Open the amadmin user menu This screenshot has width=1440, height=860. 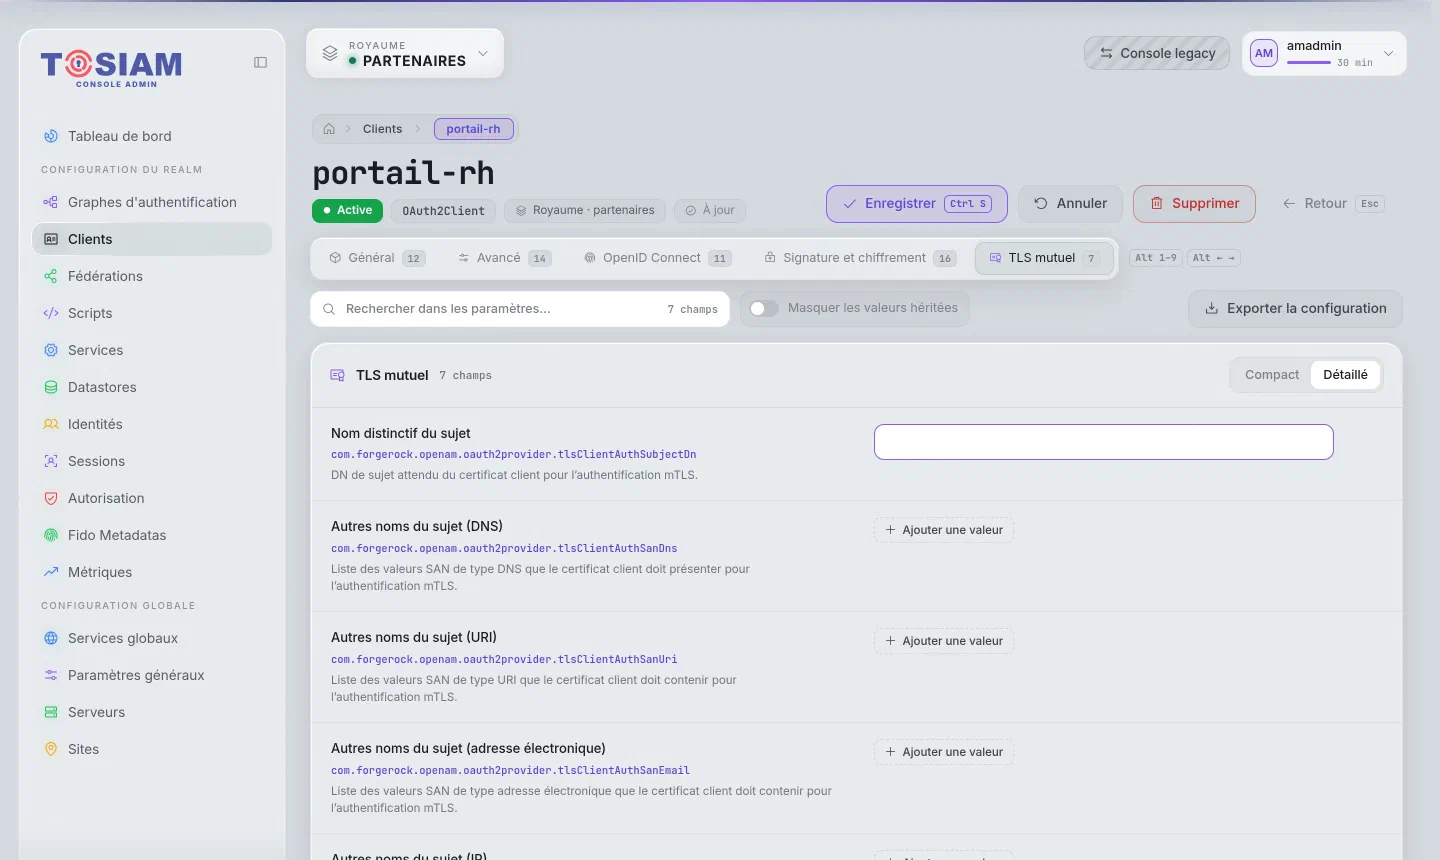pyautogui.click(x=1324, y=54)
